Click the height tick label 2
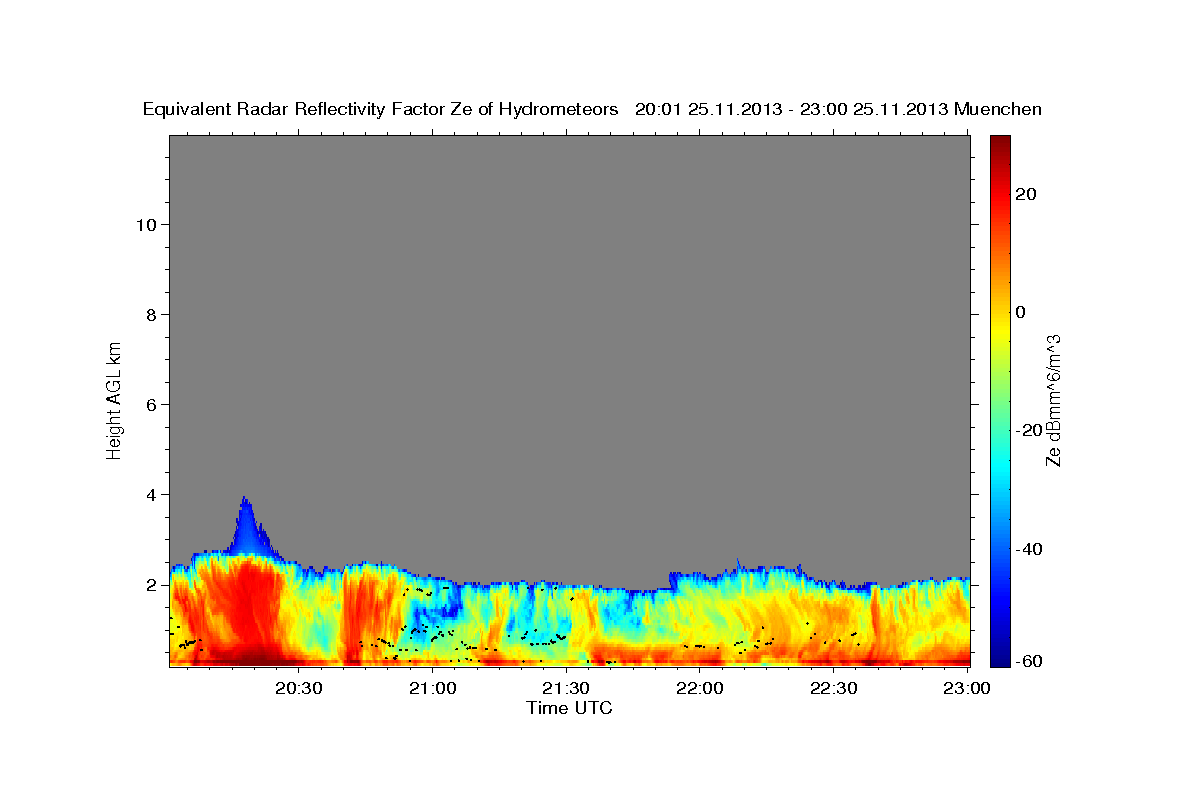The image size is (1200, 800). pos(152,584)
